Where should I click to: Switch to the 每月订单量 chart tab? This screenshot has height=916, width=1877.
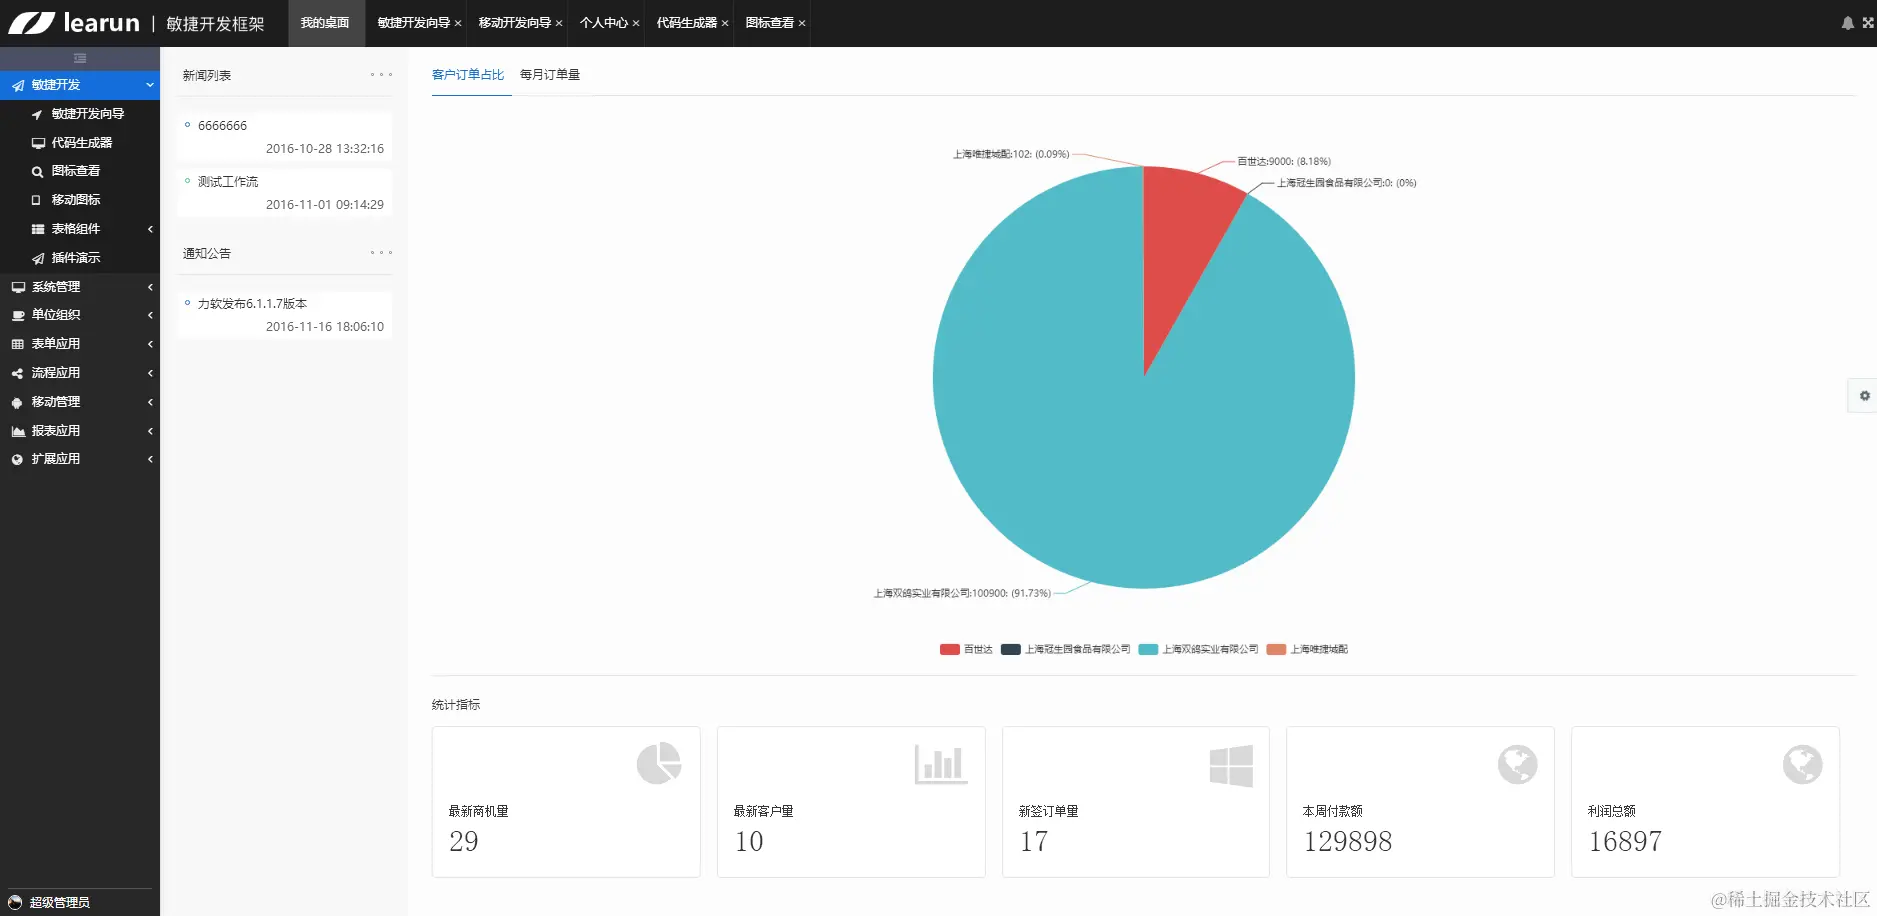550,75
